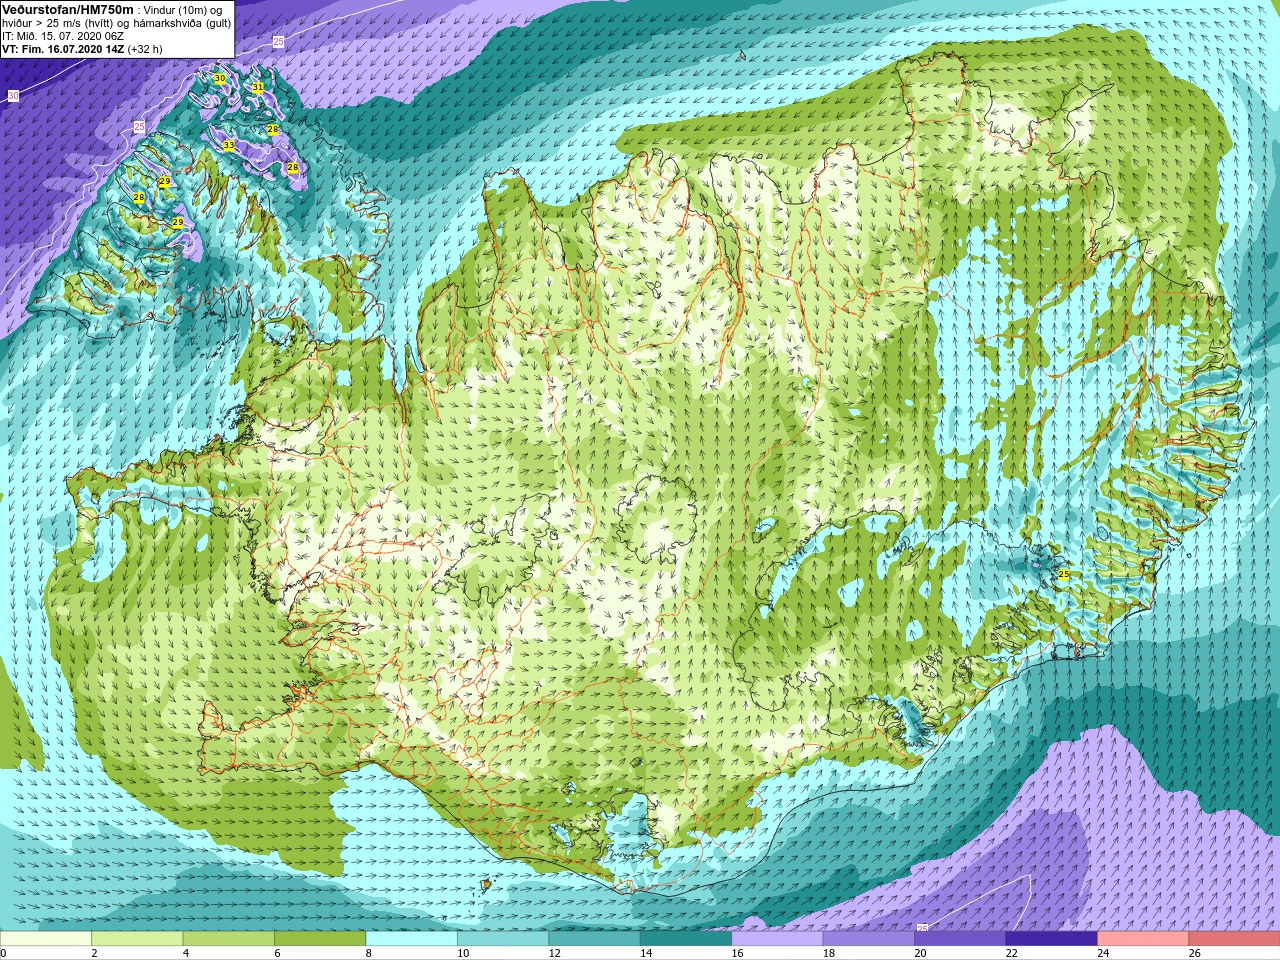Click the legend scale value 14

[646, 953]
